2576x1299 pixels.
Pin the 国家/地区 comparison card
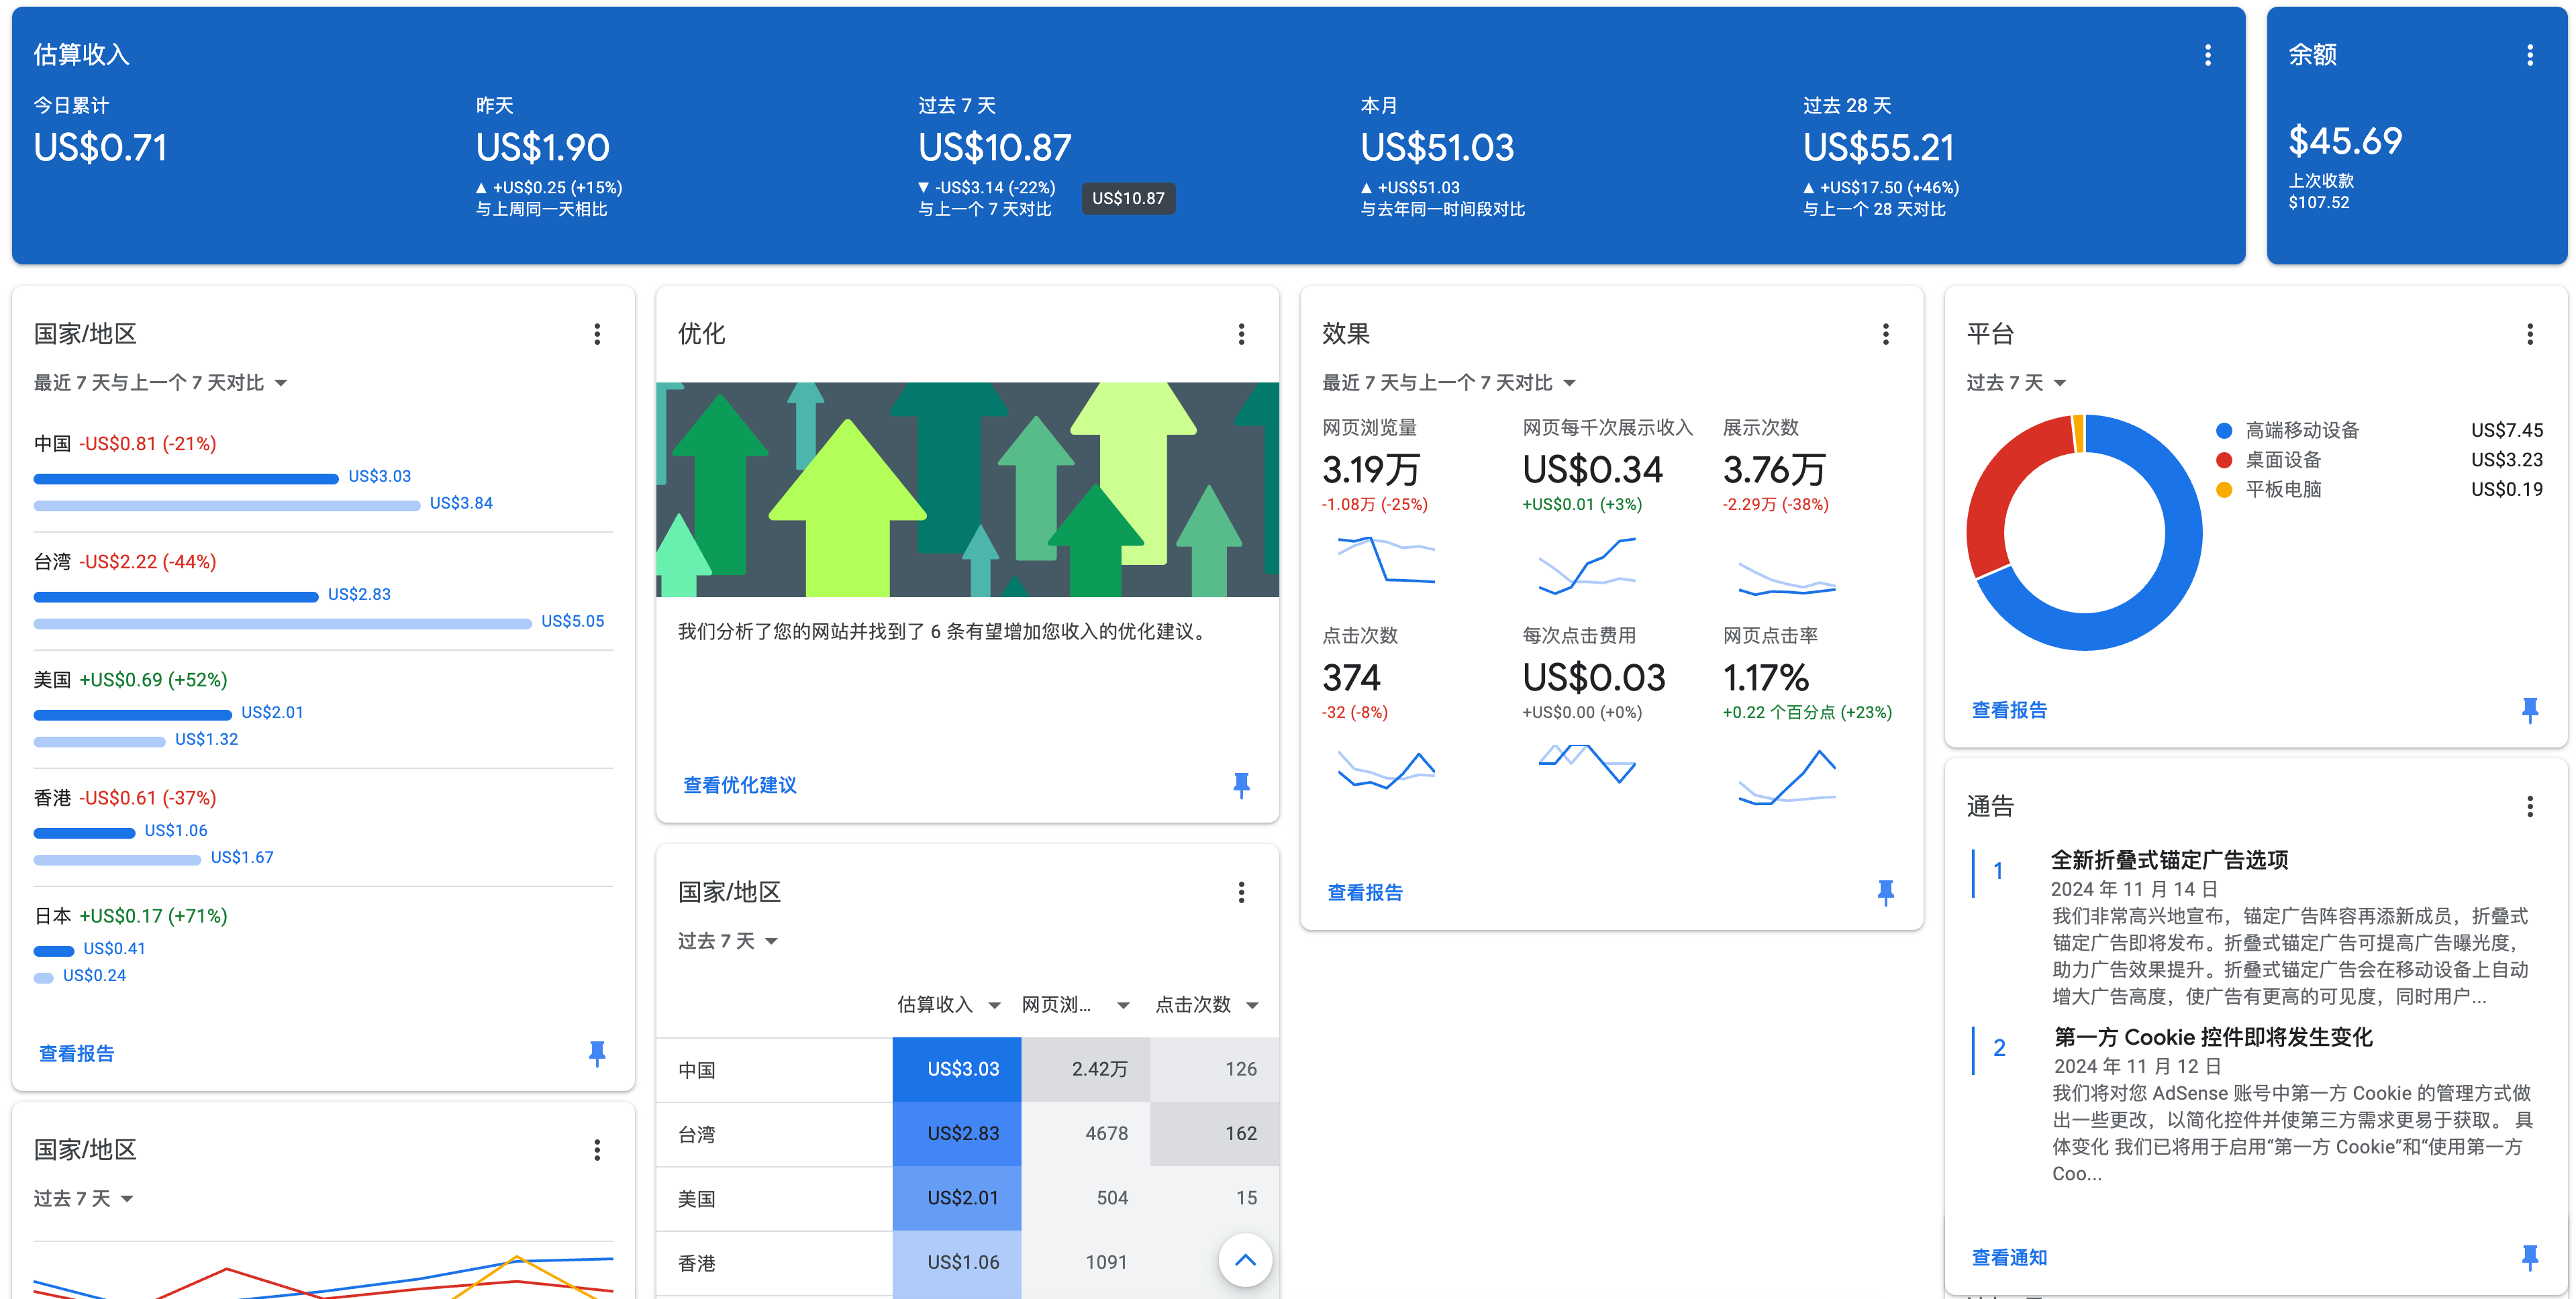click(x=597, y=1053)
